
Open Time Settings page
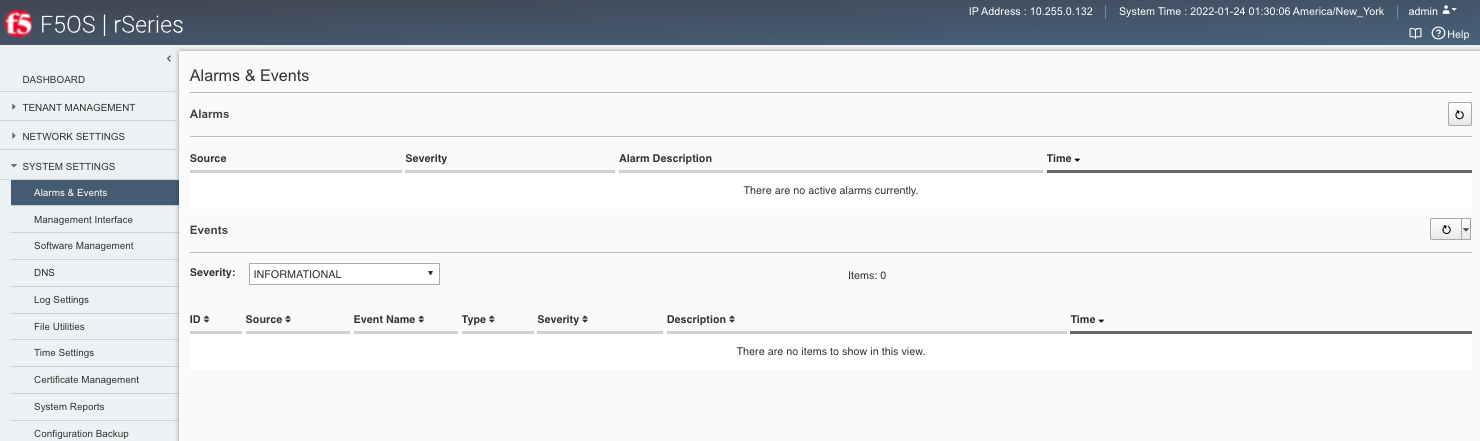click(x=64, y=353)
